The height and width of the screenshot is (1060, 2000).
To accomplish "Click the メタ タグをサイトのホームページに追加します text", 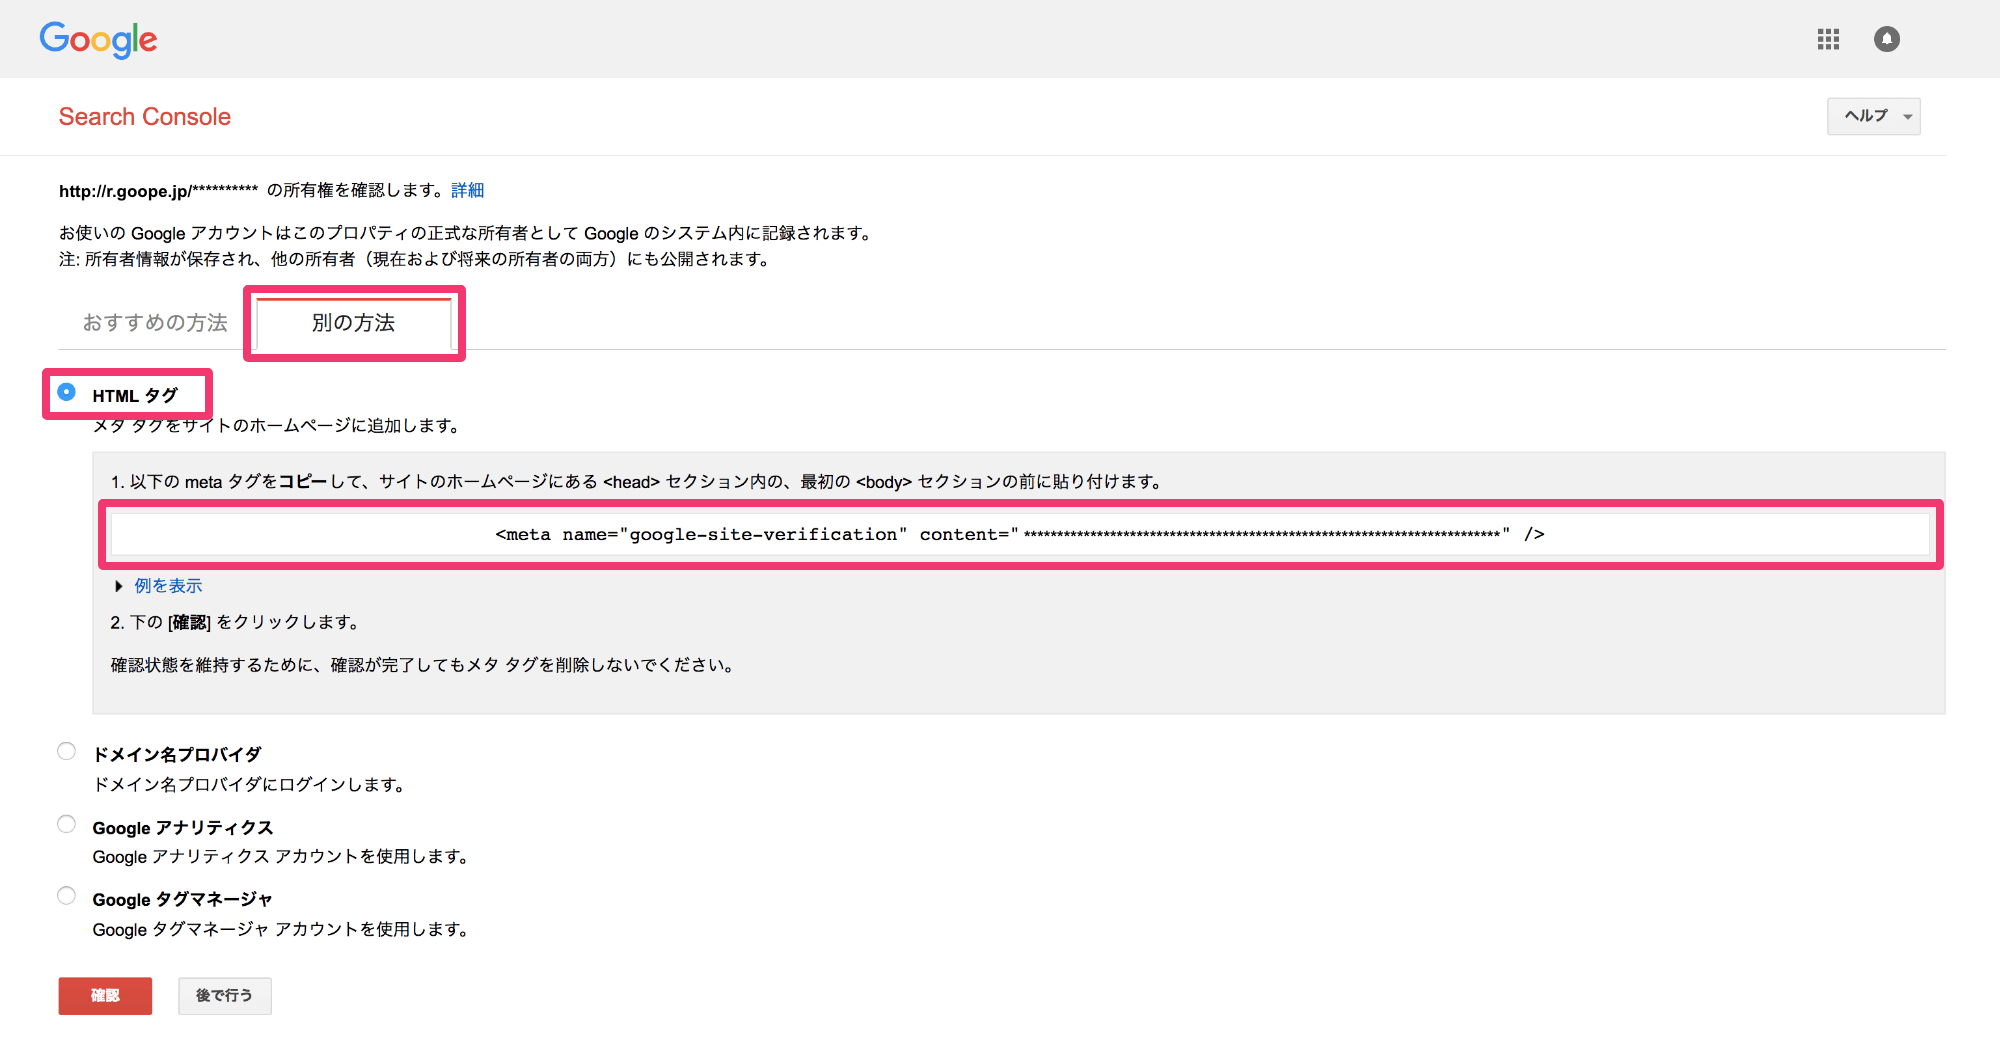I will 277,426.
